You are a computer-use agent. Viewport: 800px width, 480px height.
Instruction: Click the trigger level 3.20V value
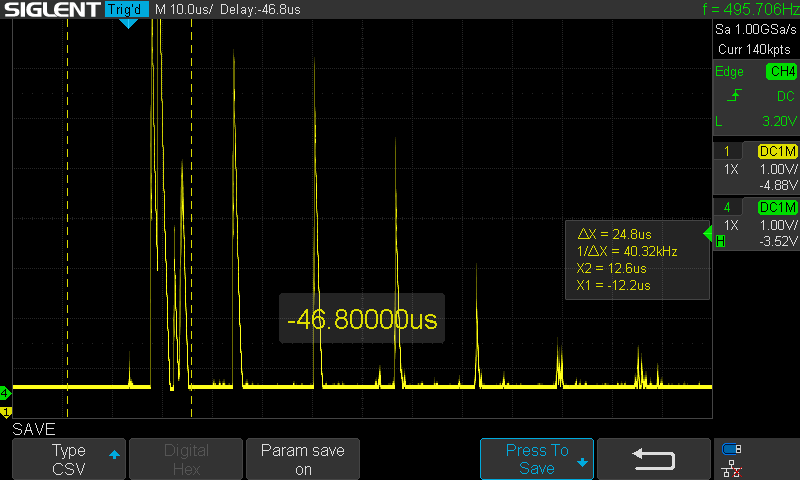click(779, 121)
